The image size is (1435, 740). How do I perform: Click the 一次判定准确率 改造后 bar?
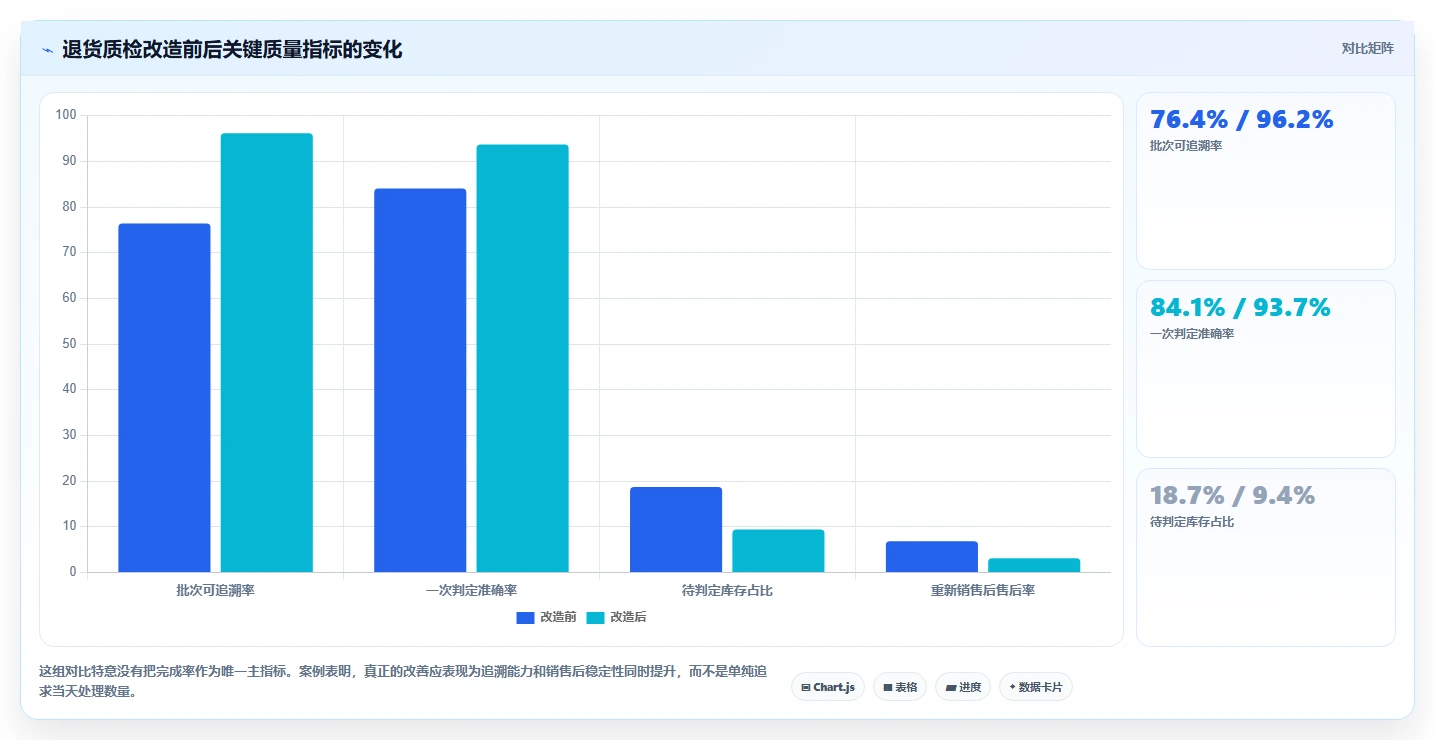tap(523, 358)
